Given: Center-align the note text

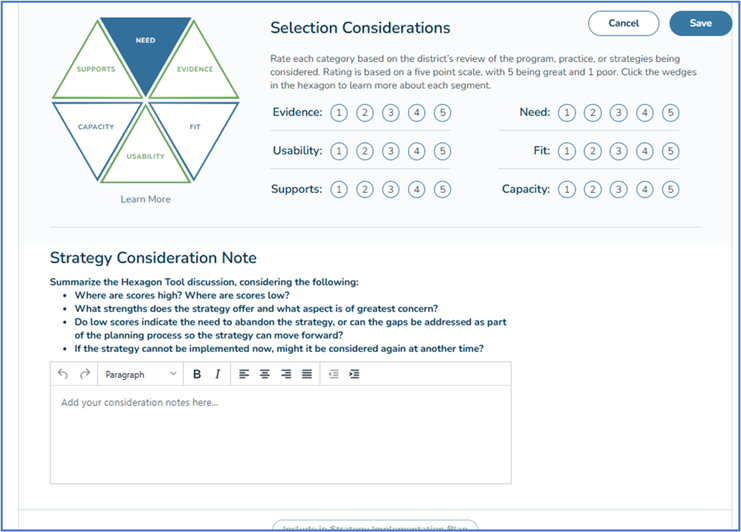Looking at the screenshot, I should [265, 374].
